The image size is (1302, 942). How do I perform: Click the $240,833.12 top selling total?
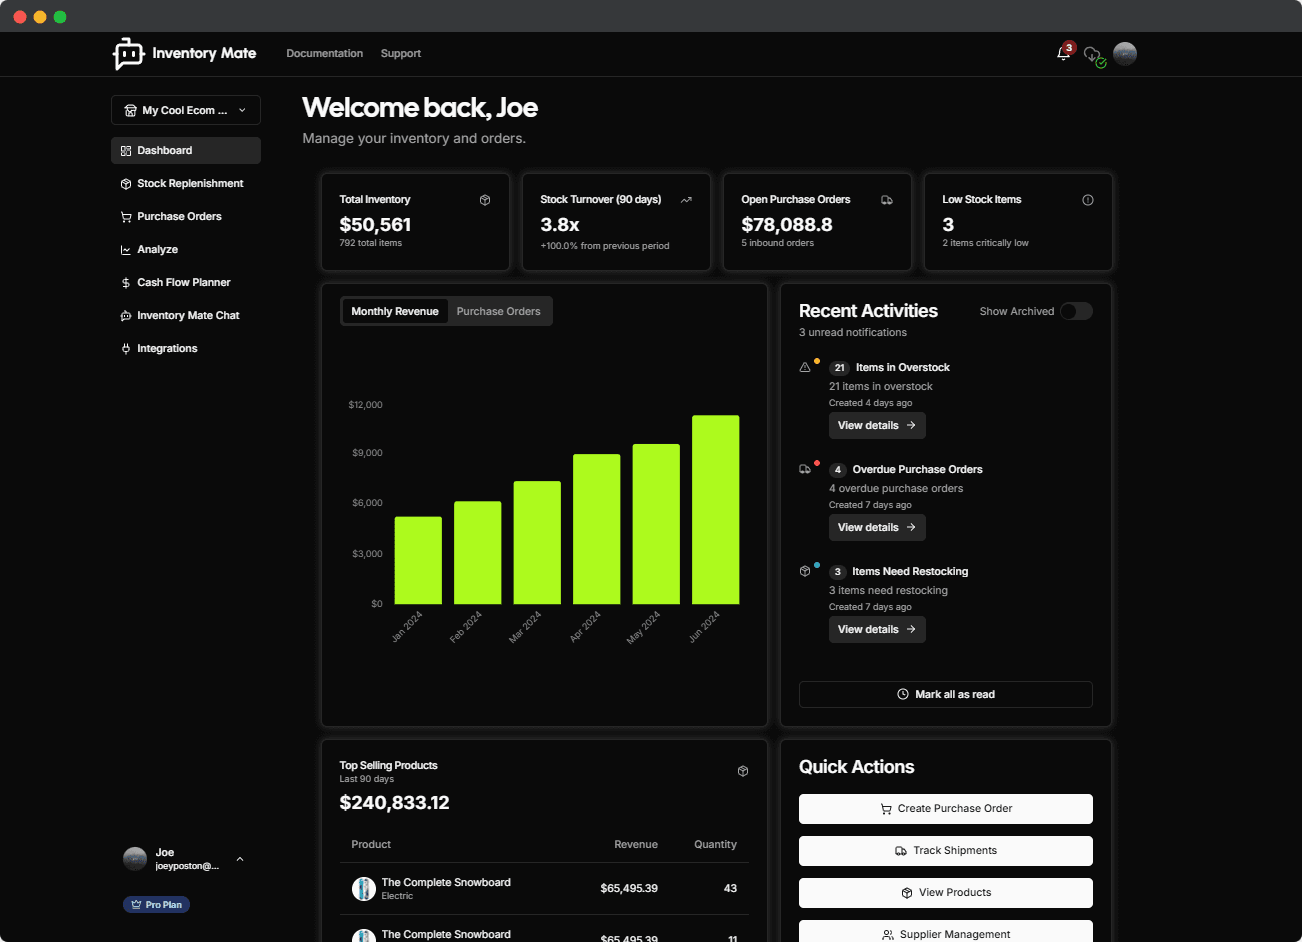click(394, 802)
